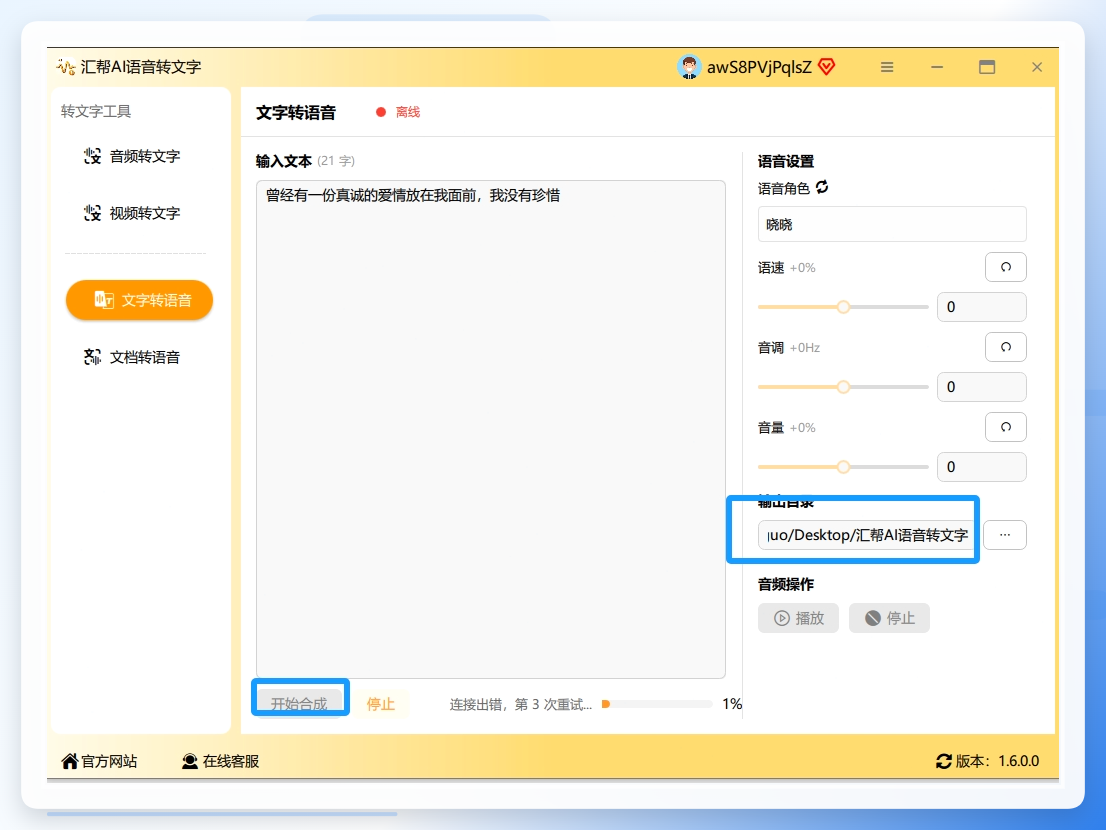1106x830 pixels.
Task: Browse output folder with the ... button
Action: tap(1004, 535)
